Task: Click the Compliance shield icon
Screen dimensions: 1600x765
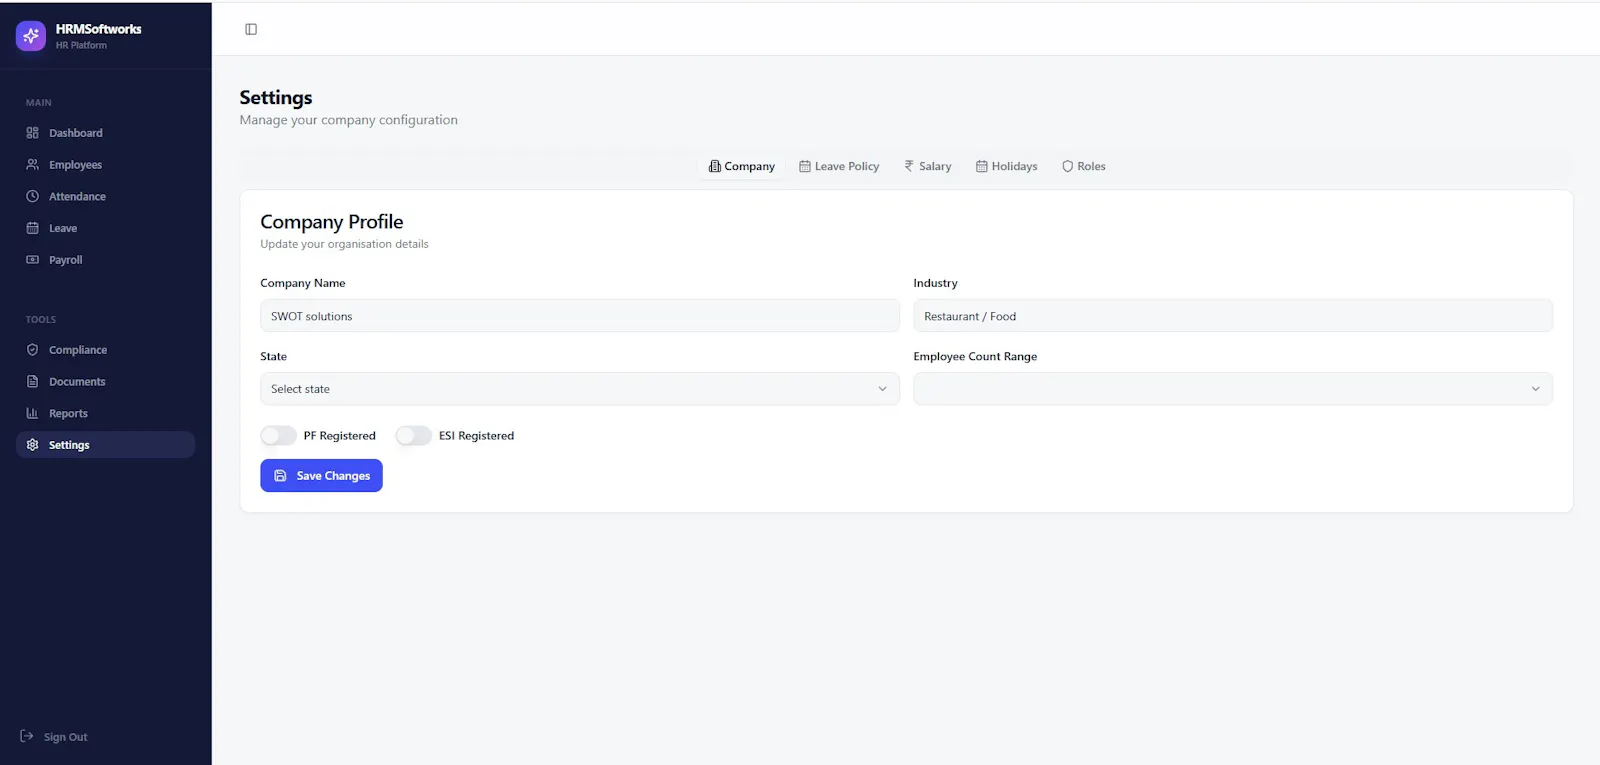Action: (32, 350)
